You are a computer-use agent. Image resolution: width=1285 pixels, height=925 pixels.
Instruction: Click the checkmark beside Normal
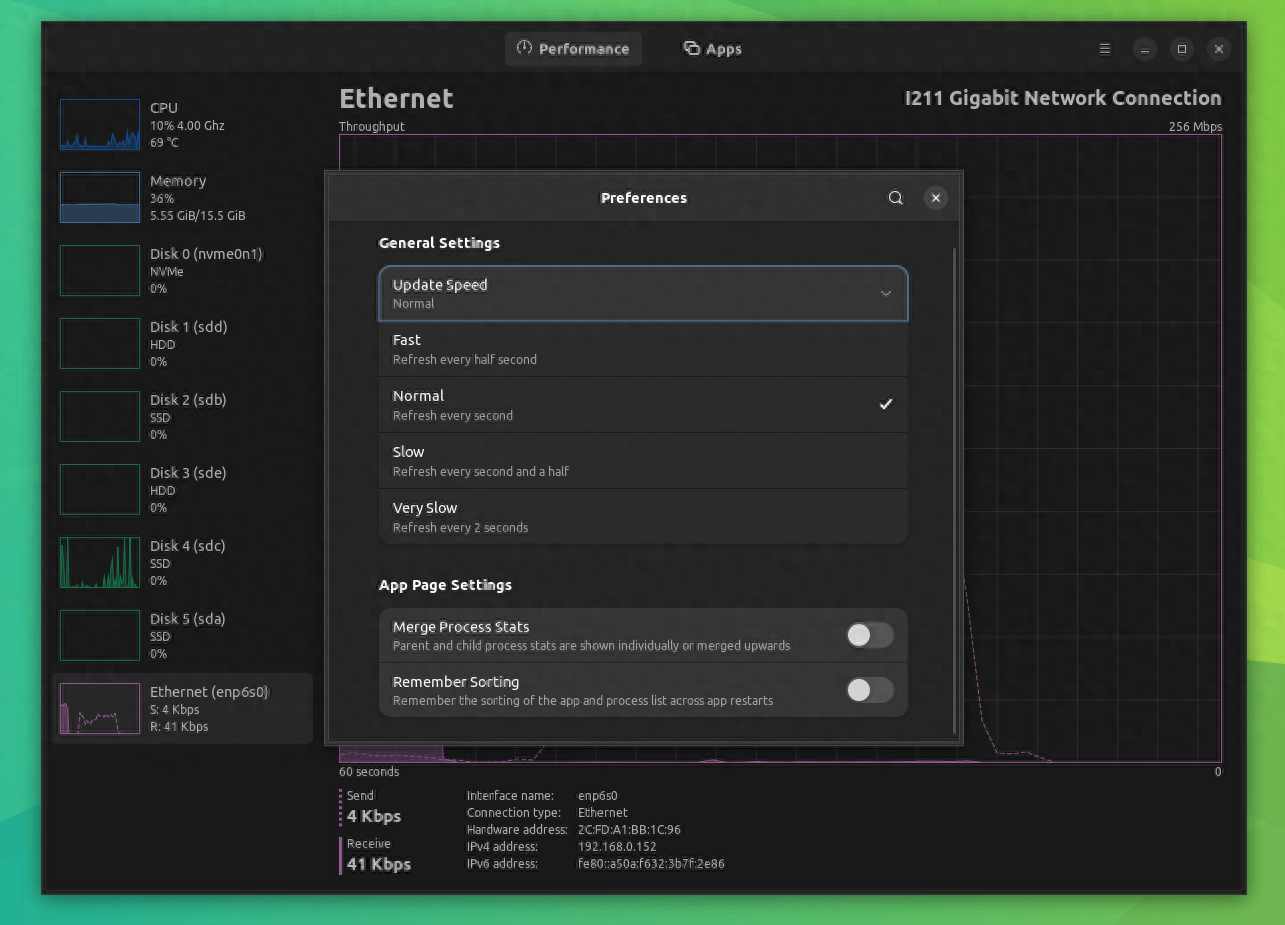point(885,405)
